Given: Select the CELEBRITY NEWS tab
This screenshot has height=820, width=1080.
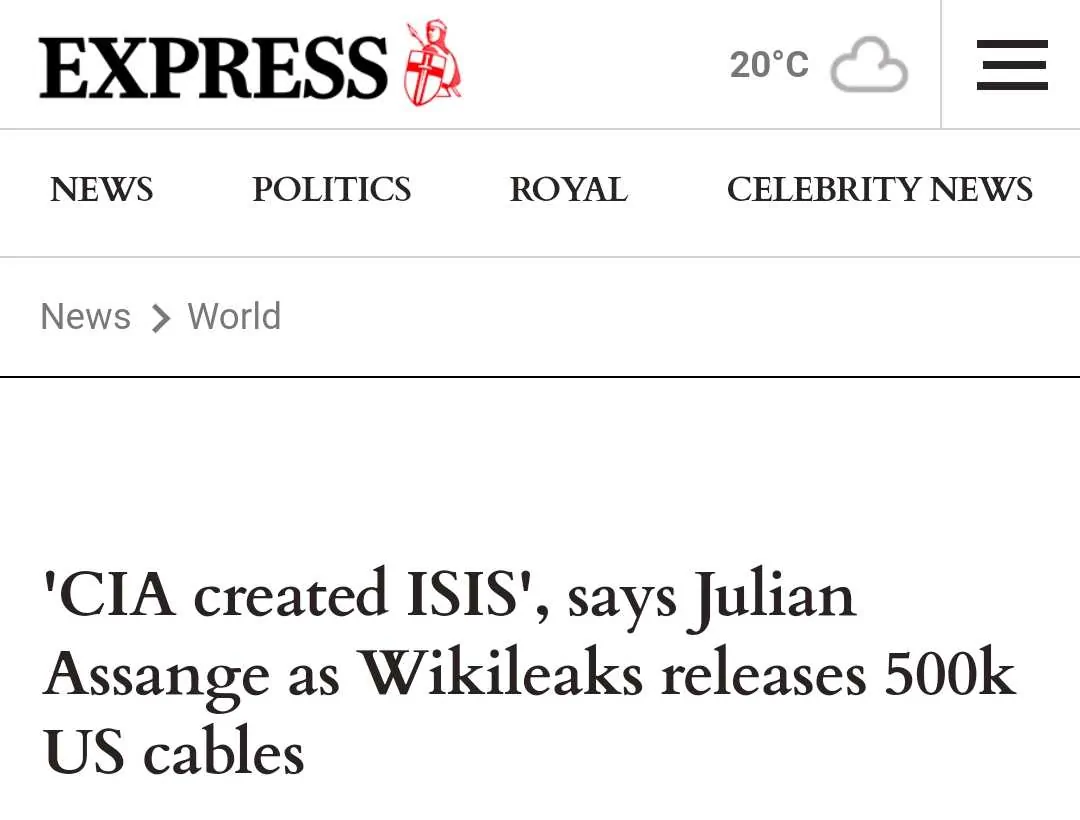Looking at the screenshot, I should tap(879, 189).
